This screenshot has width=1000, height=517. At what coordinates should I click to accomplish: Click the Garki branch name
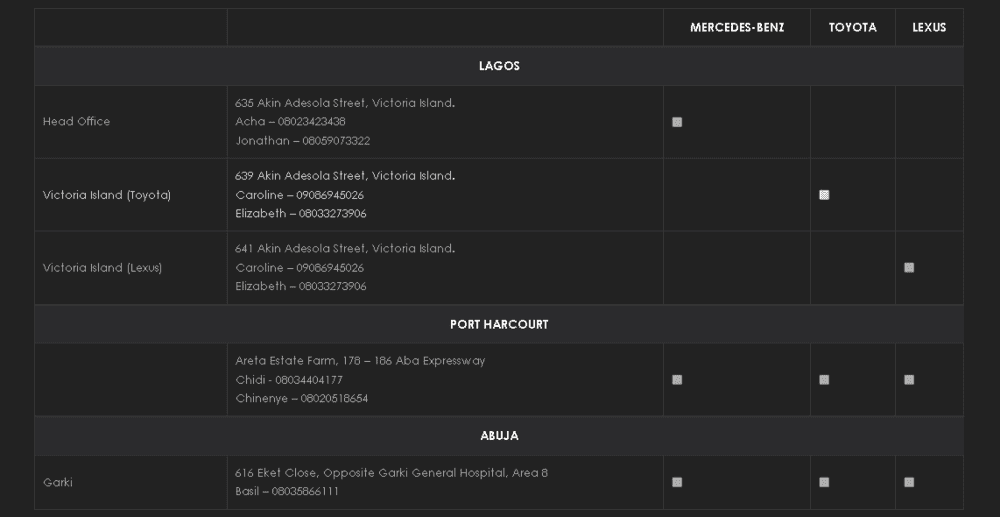[58, 482]
